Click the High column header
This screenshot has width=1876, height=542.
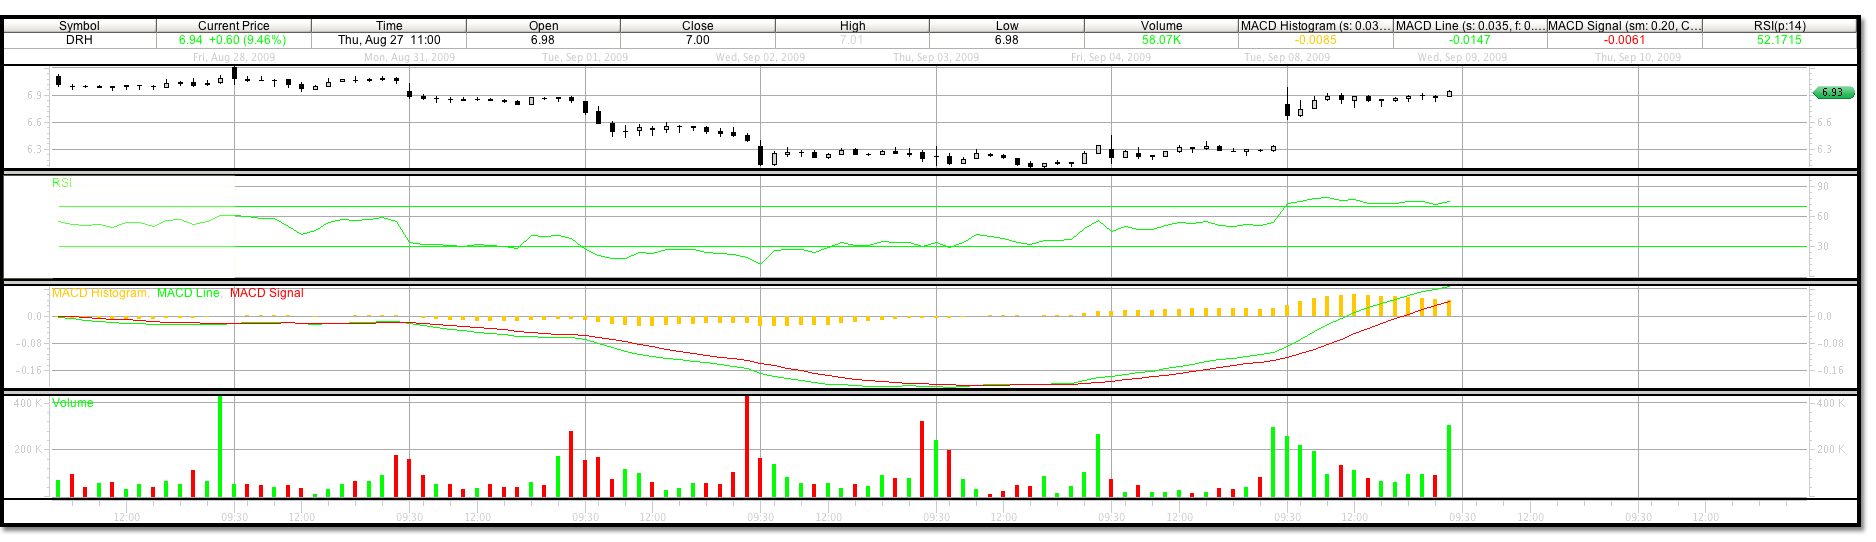[x=852, y=26]
